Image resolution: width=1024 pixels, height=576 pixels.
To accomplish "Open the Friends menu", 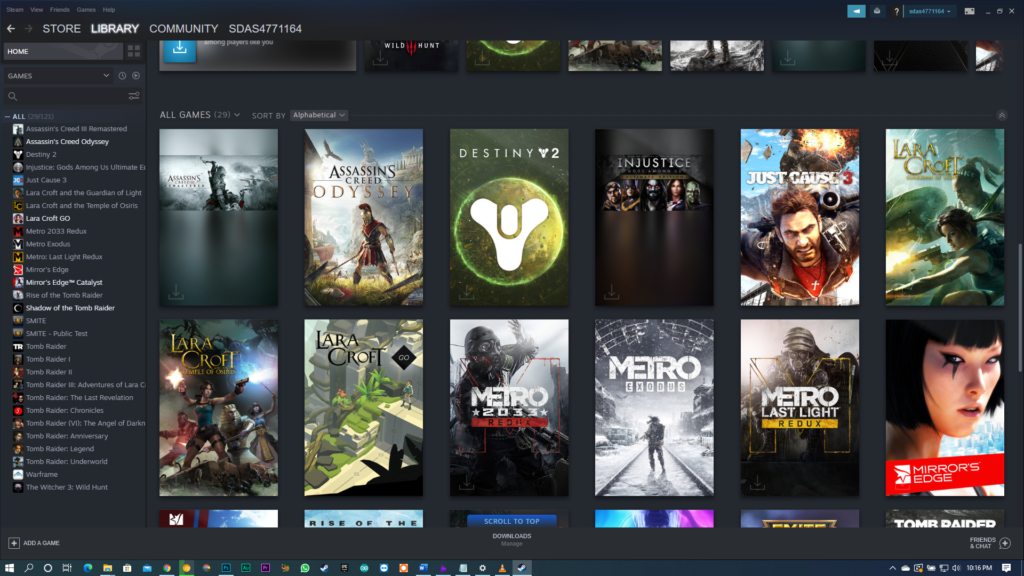I will click(x=59, y=10).
